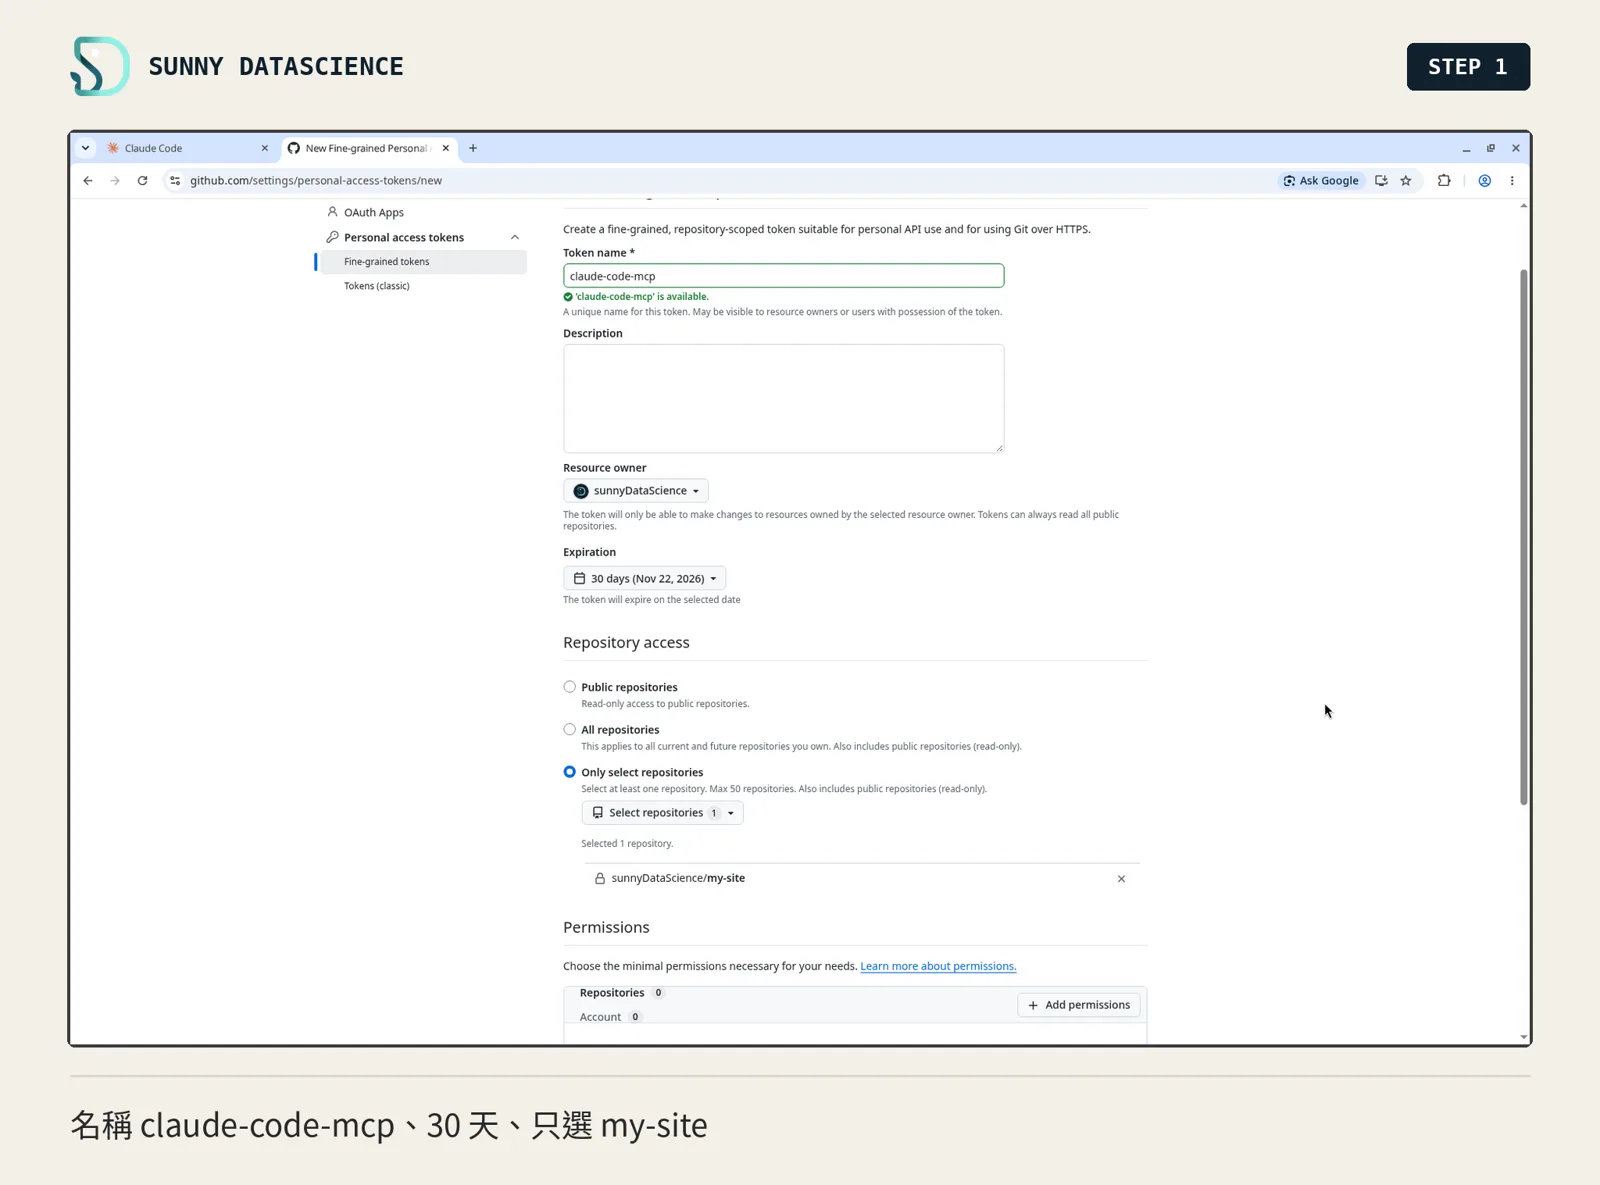This screenshot has height=1185, width=1600.
Task: Close the New Fine-grained Personal tab
Action: (446, 148)
